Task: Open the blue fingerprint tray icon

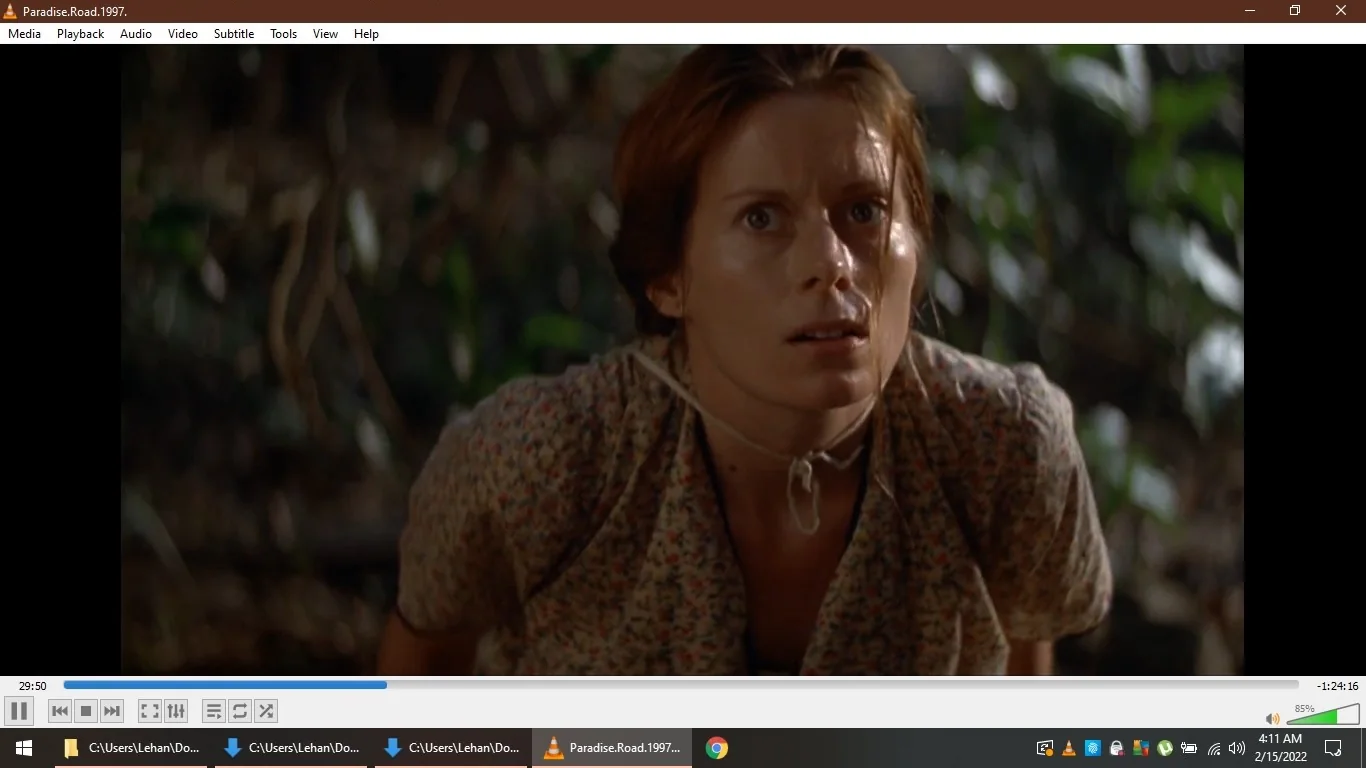Action: pos(1093,748)
